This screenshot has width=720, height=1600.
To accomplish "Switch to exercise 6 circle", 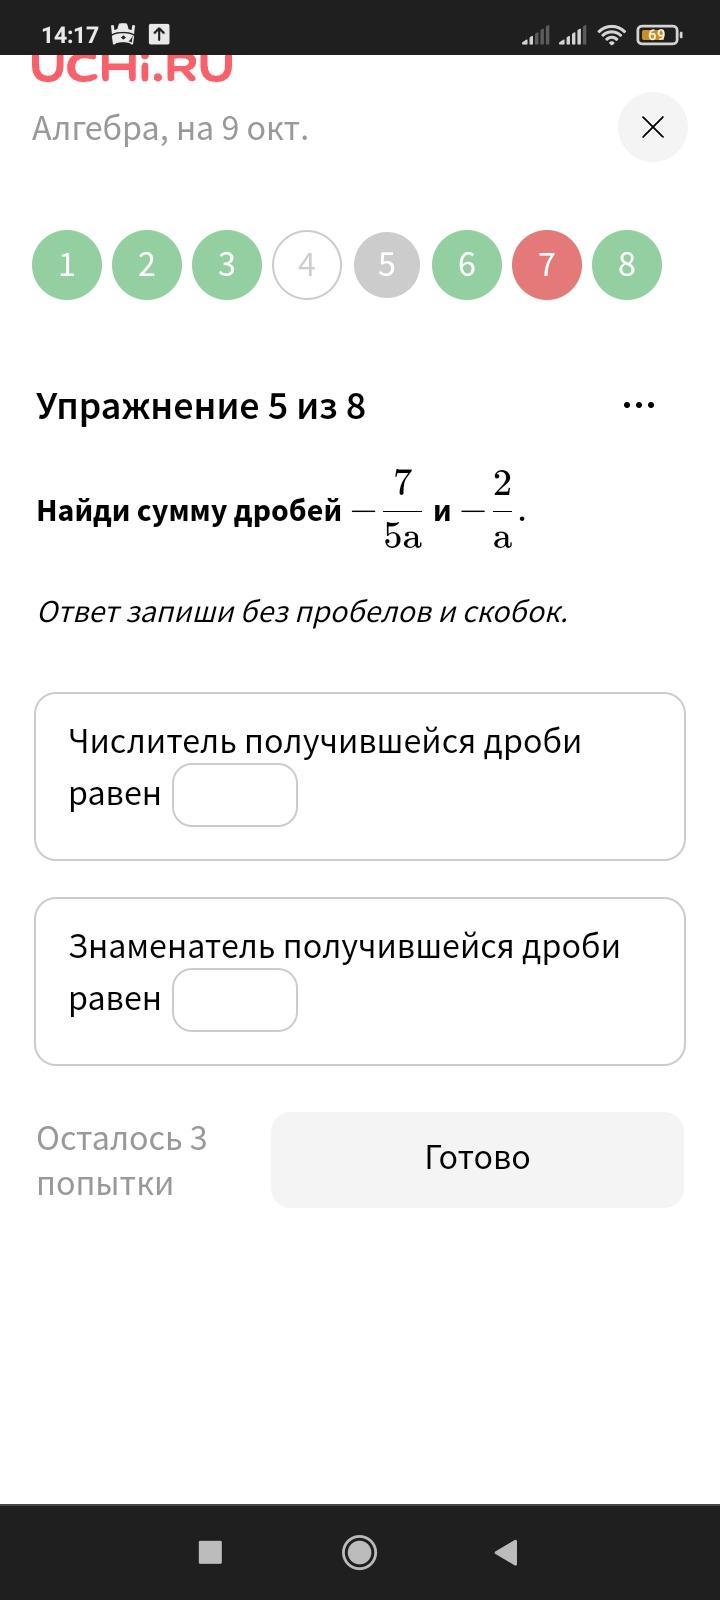I will [467, 265].
